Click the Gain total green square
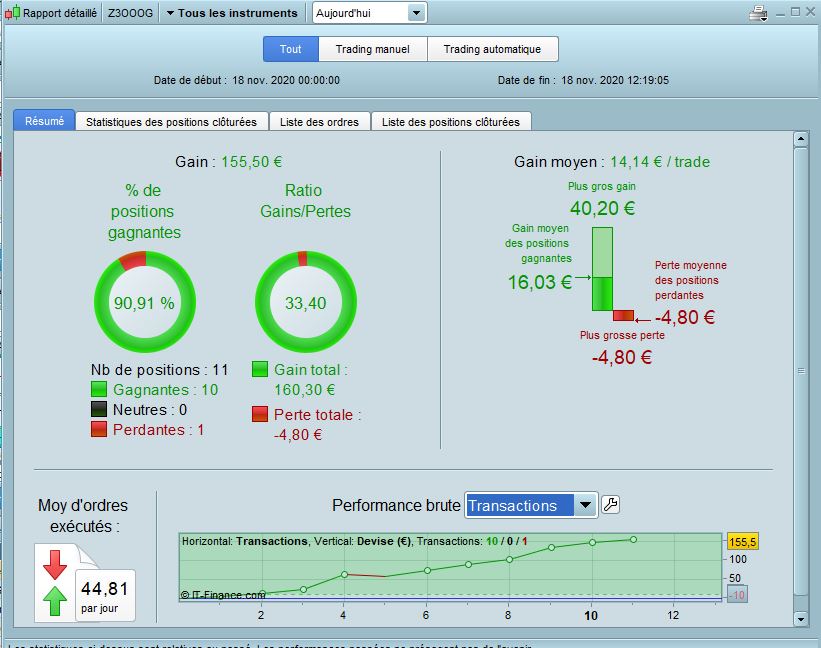The image size is (821, 648). (260, 369)
